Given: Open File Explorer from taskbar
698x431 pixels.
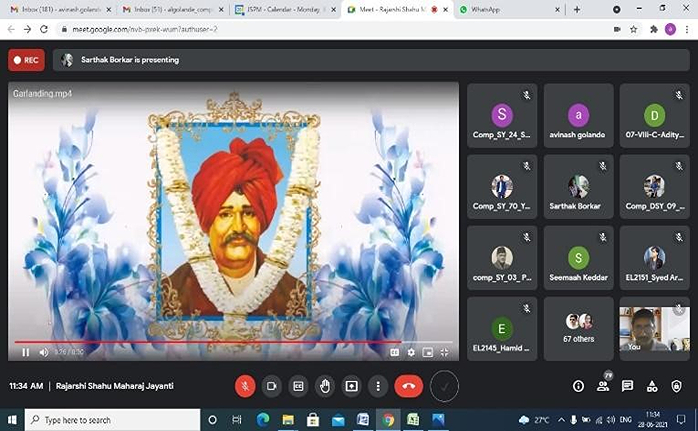Looking at the screenshot, I should click(288, 420).
